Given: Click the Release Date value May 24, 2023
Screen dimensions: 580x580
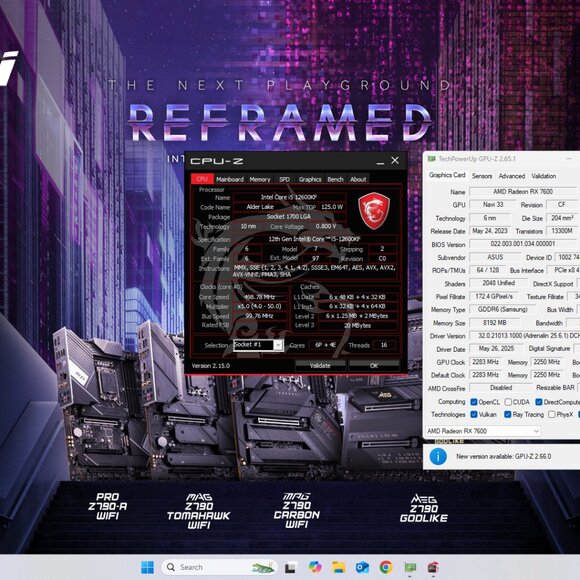Looking at the screenshot, I should pos(490,231).
